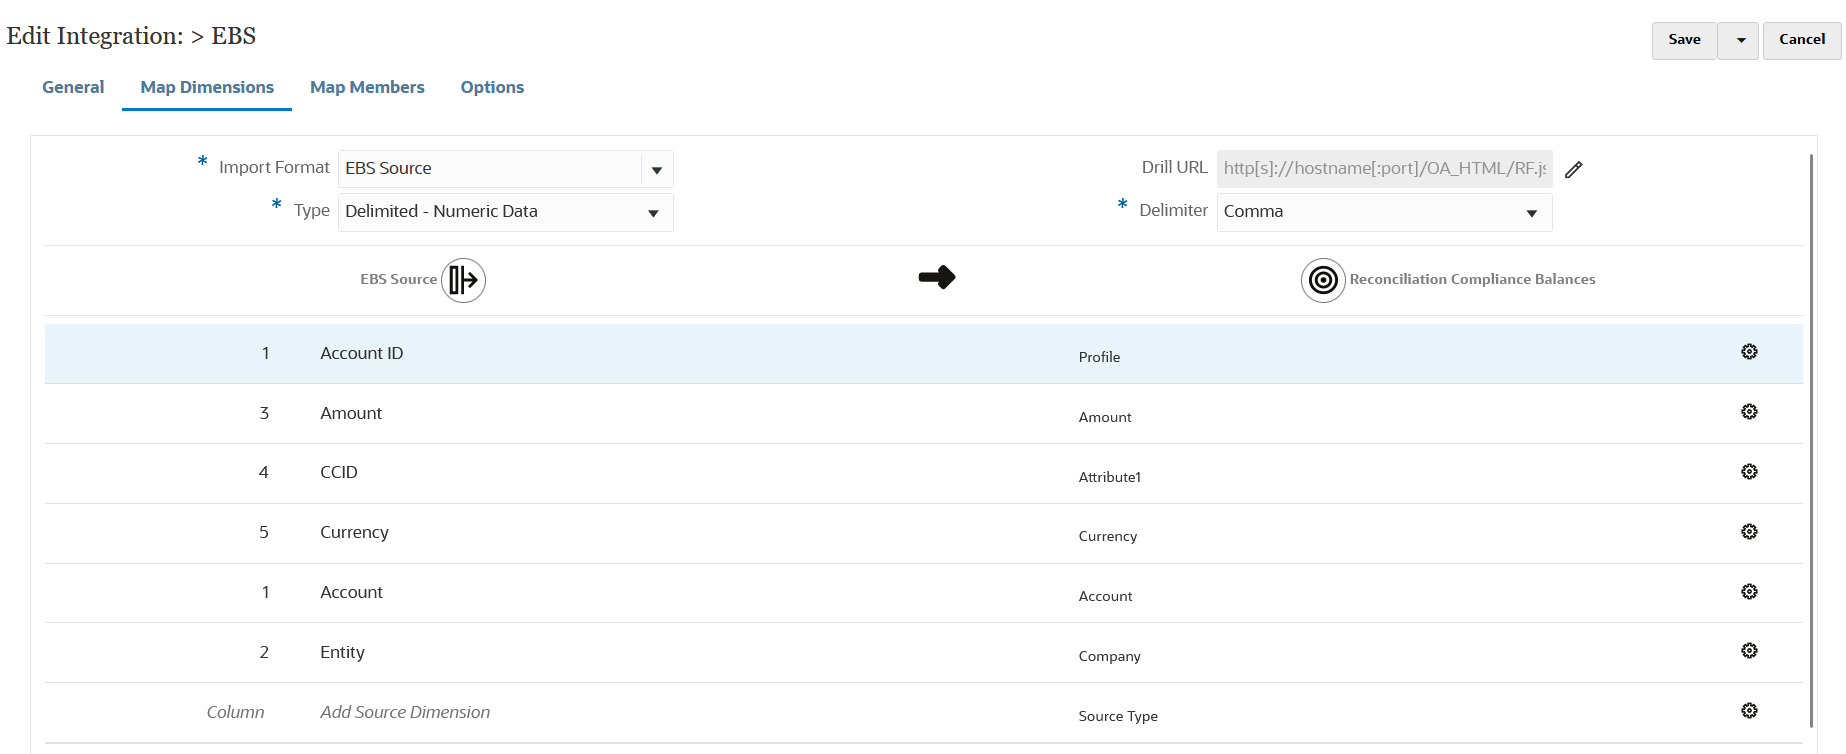Select the Amount source dimension
Screen dimensions: 1846x754
click(351, 413)
